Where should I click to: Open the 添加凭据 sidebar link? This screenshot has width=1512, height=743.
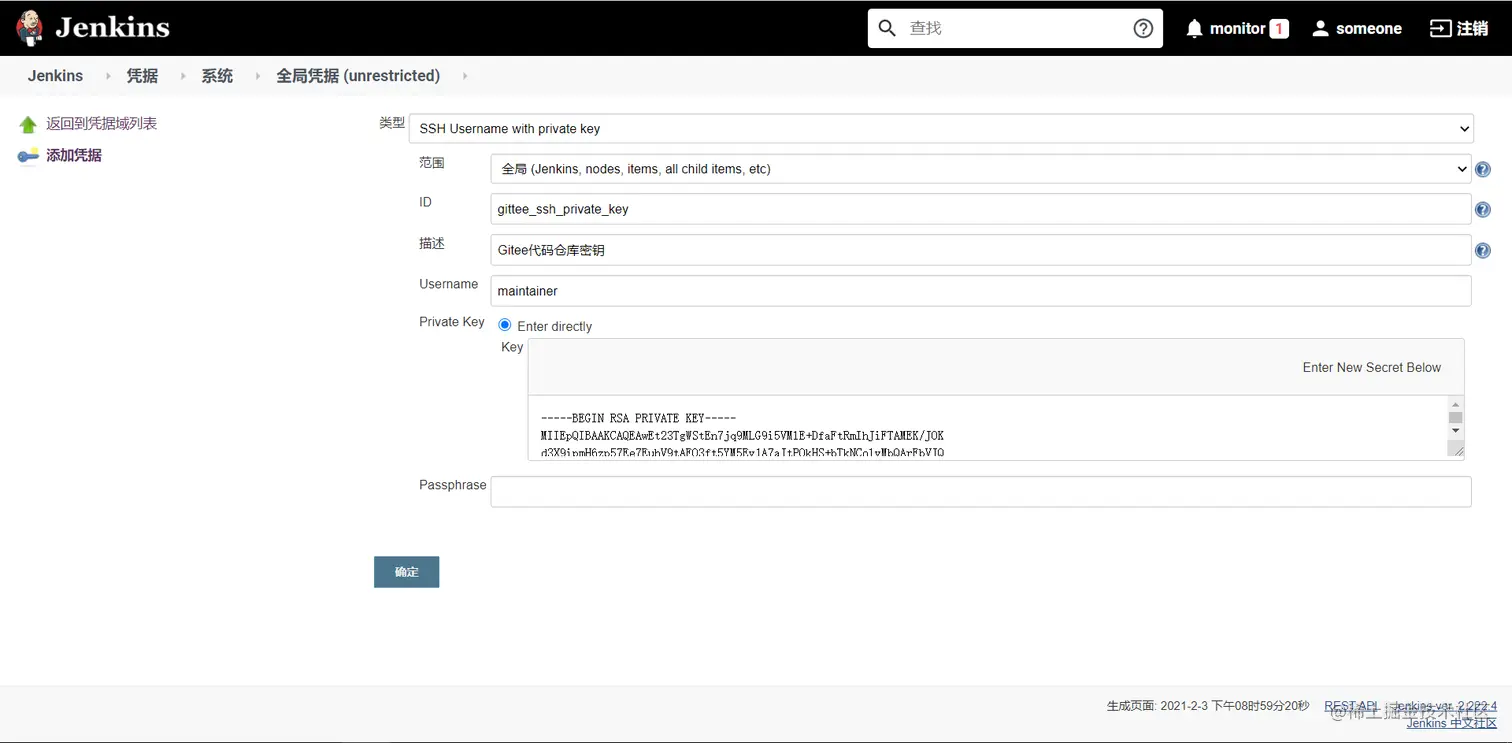pyautogui.click(x=74, y=155)
